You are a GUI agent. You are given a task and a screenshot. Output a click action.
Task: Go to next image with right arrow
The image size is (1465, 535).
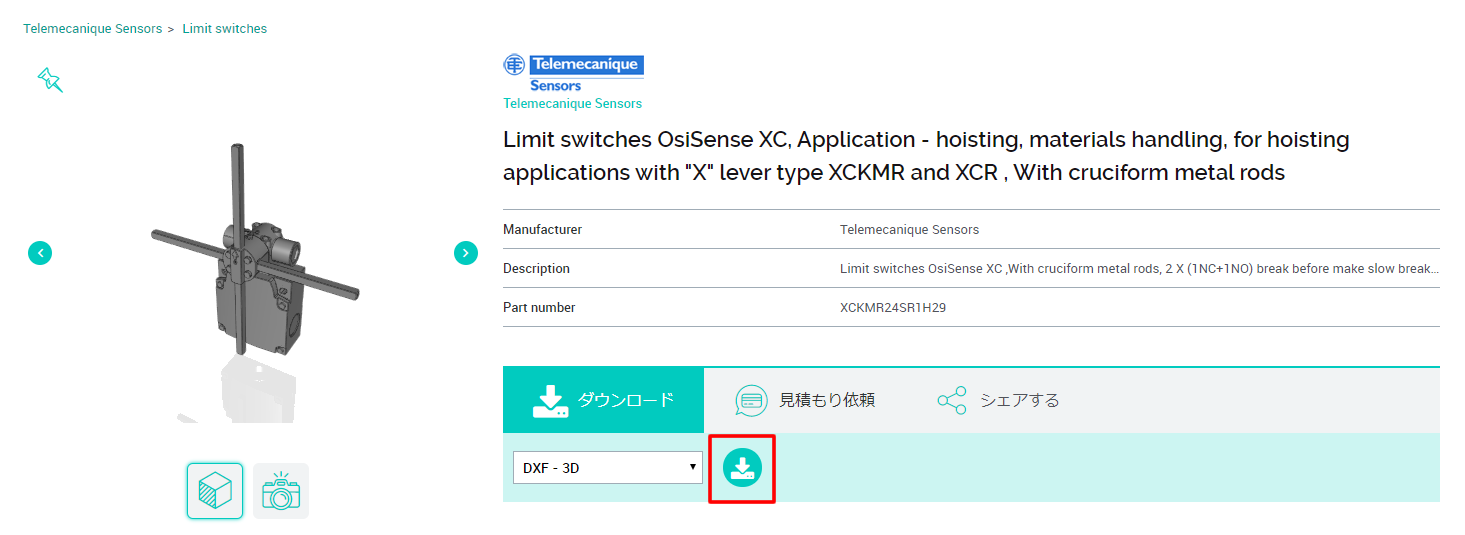(x=466, y=253)
